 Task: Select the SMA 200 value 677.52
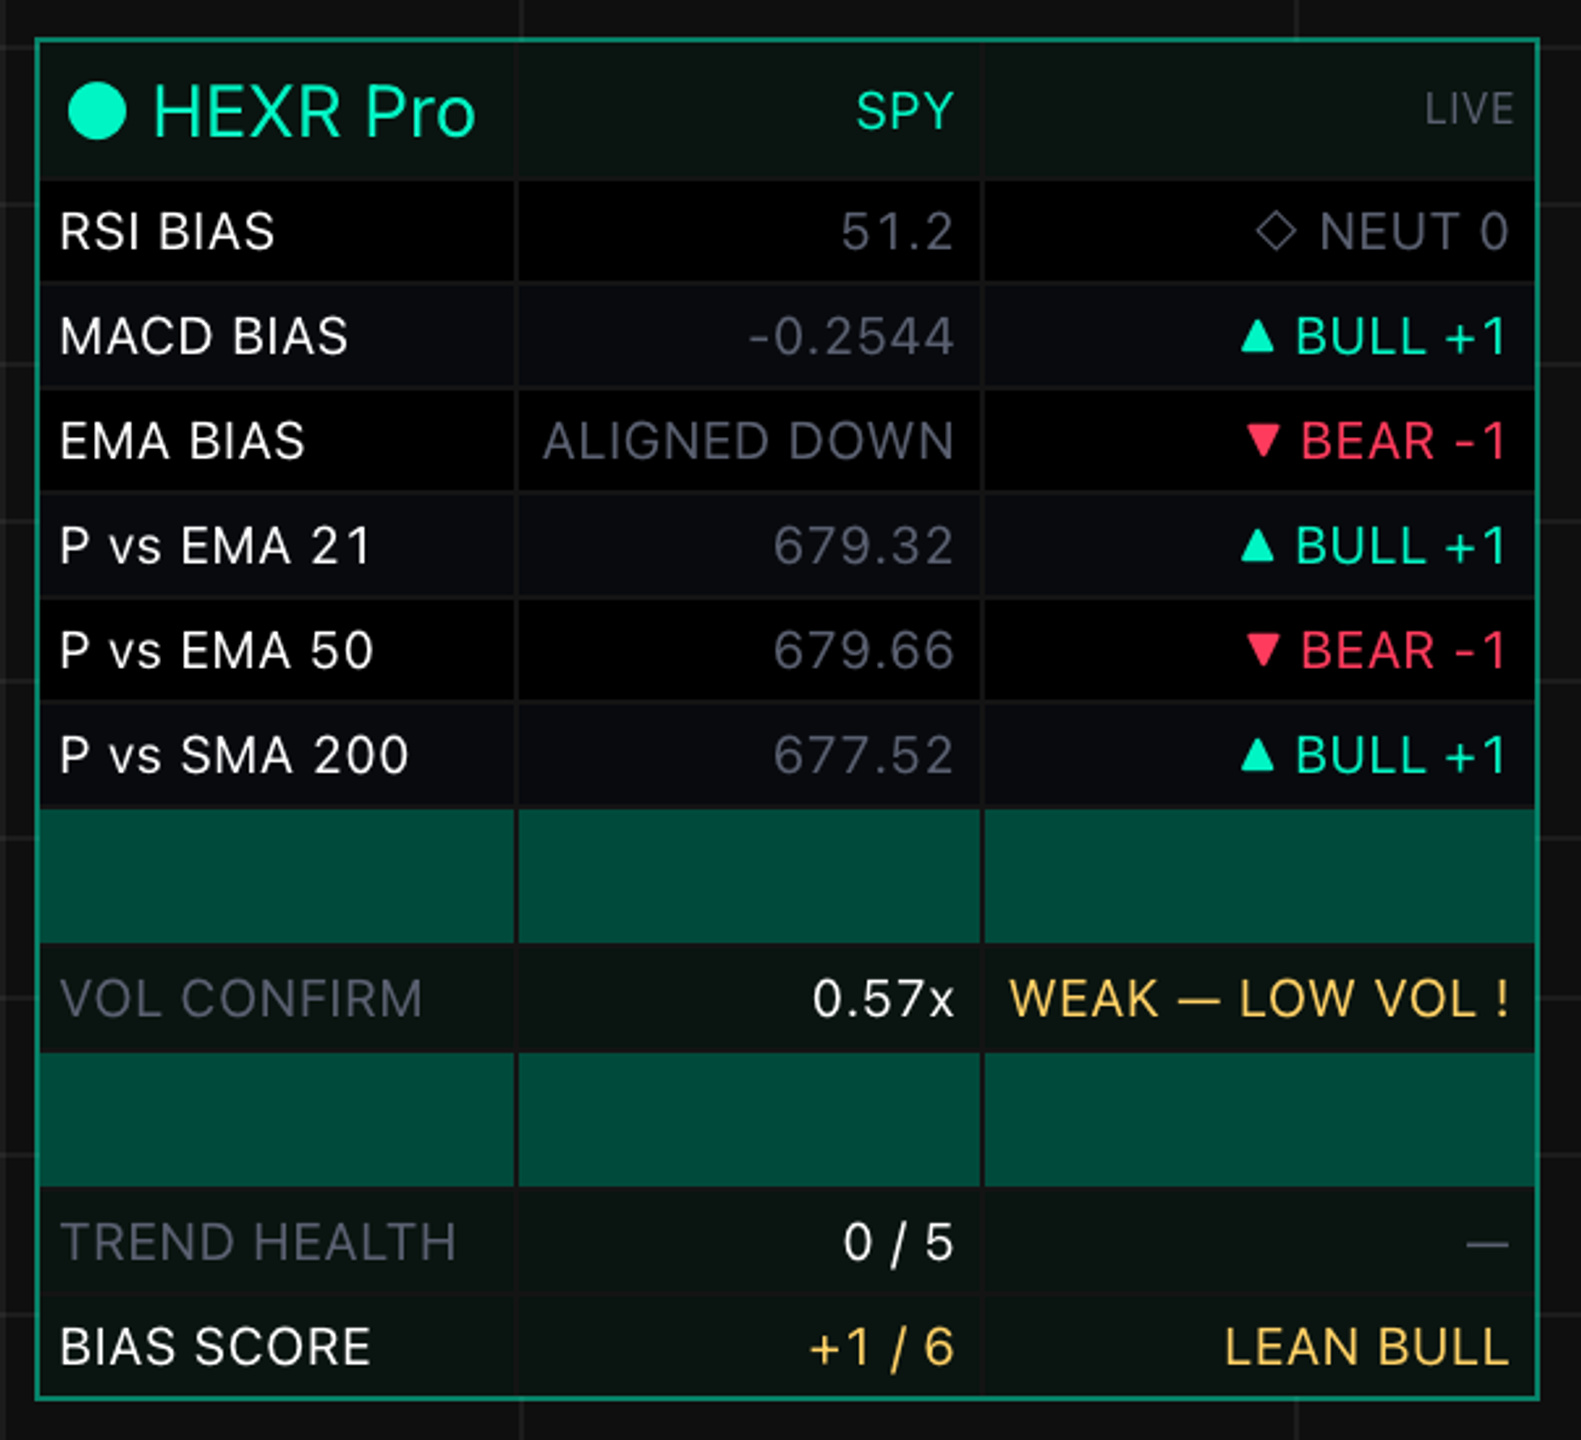coord(863,755)
